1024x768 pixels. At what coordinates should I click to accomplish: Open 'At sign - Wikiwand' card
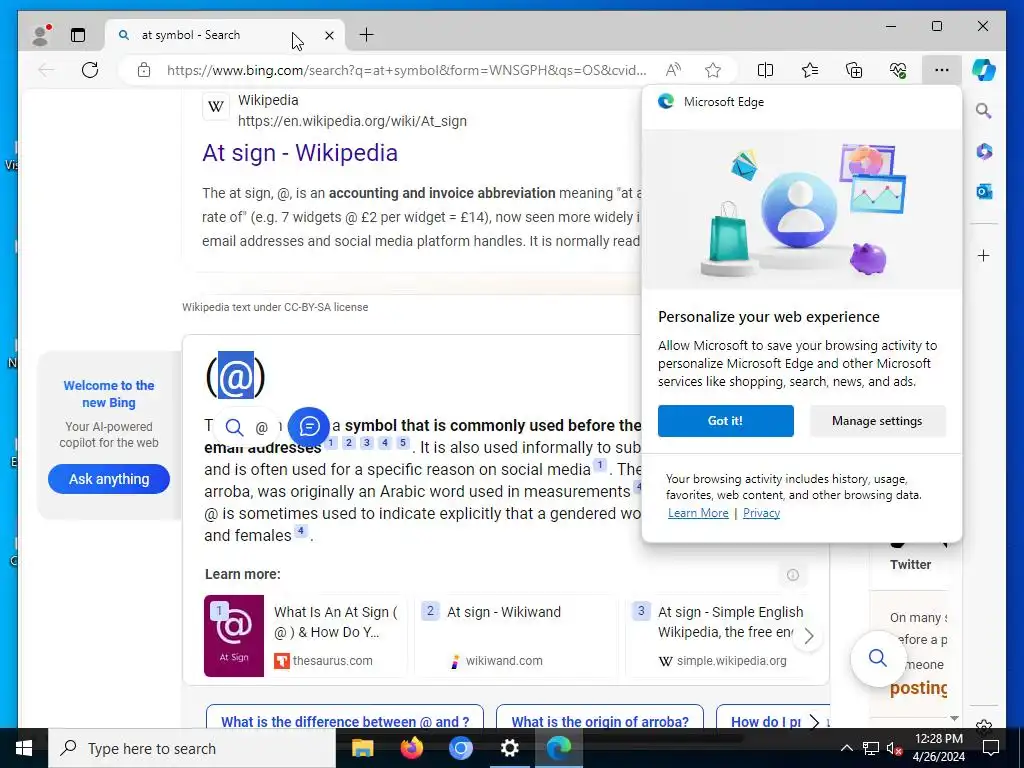(x=516, y=635)
